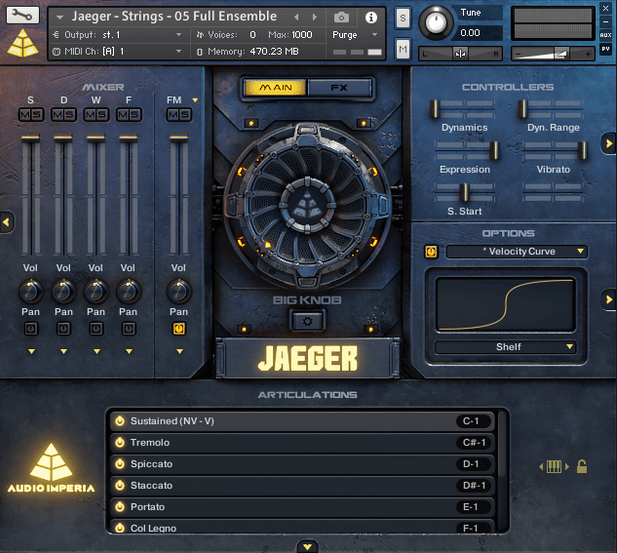Screen dimensions: 617x553
Task: Toggle Staccato articulation power icon
Action: (120, 485)
